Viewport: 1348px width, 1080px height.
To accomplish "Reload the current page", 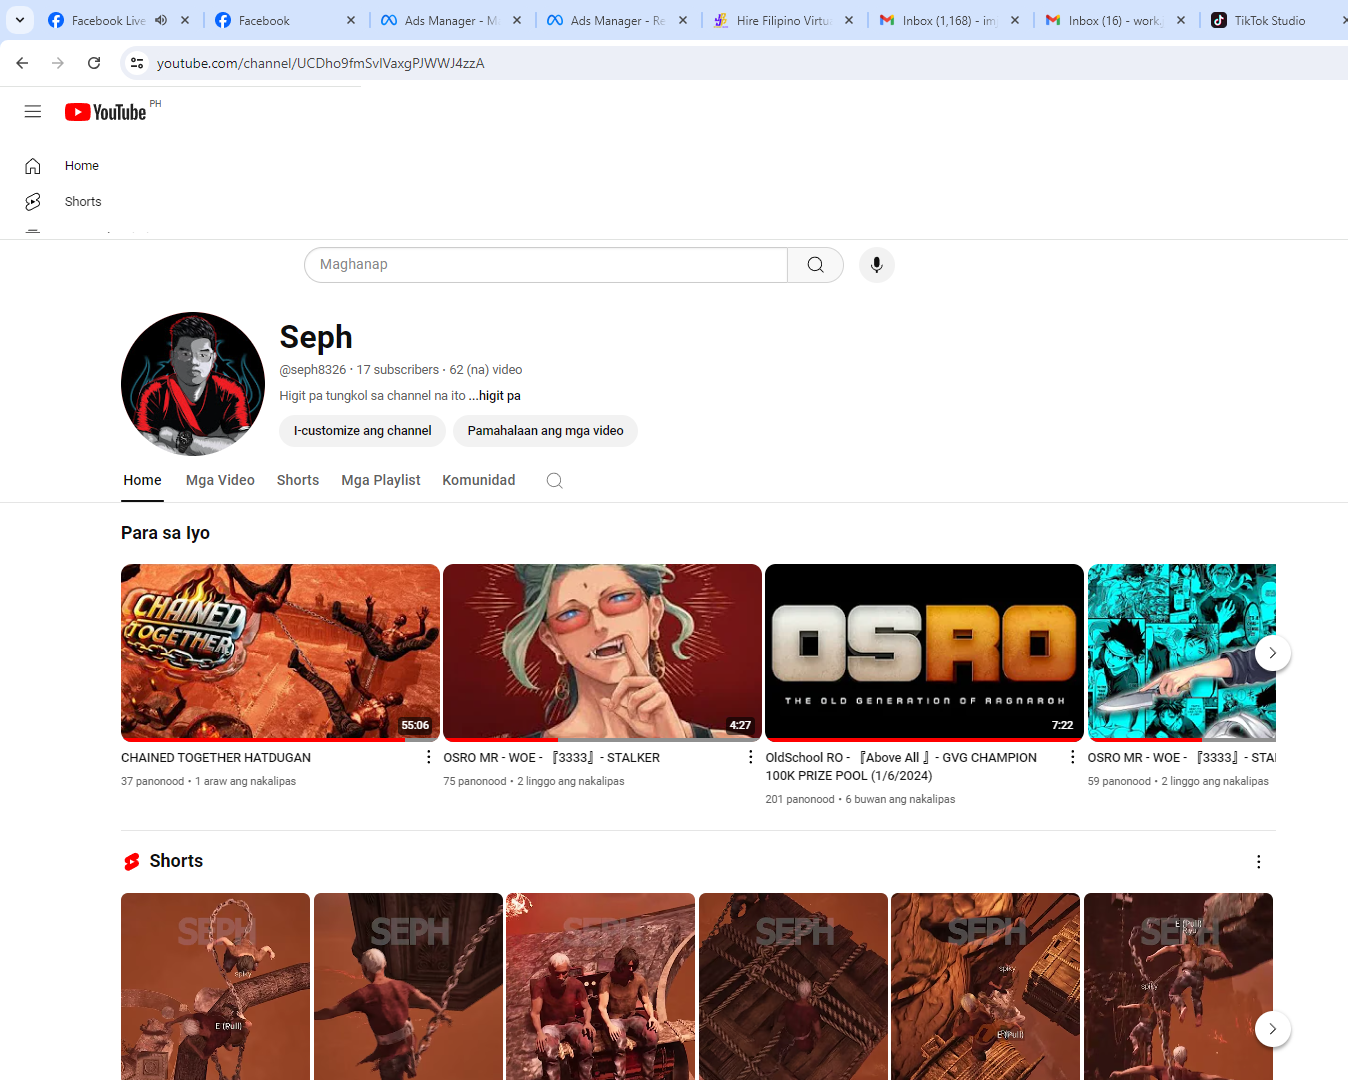I will 94,63.
